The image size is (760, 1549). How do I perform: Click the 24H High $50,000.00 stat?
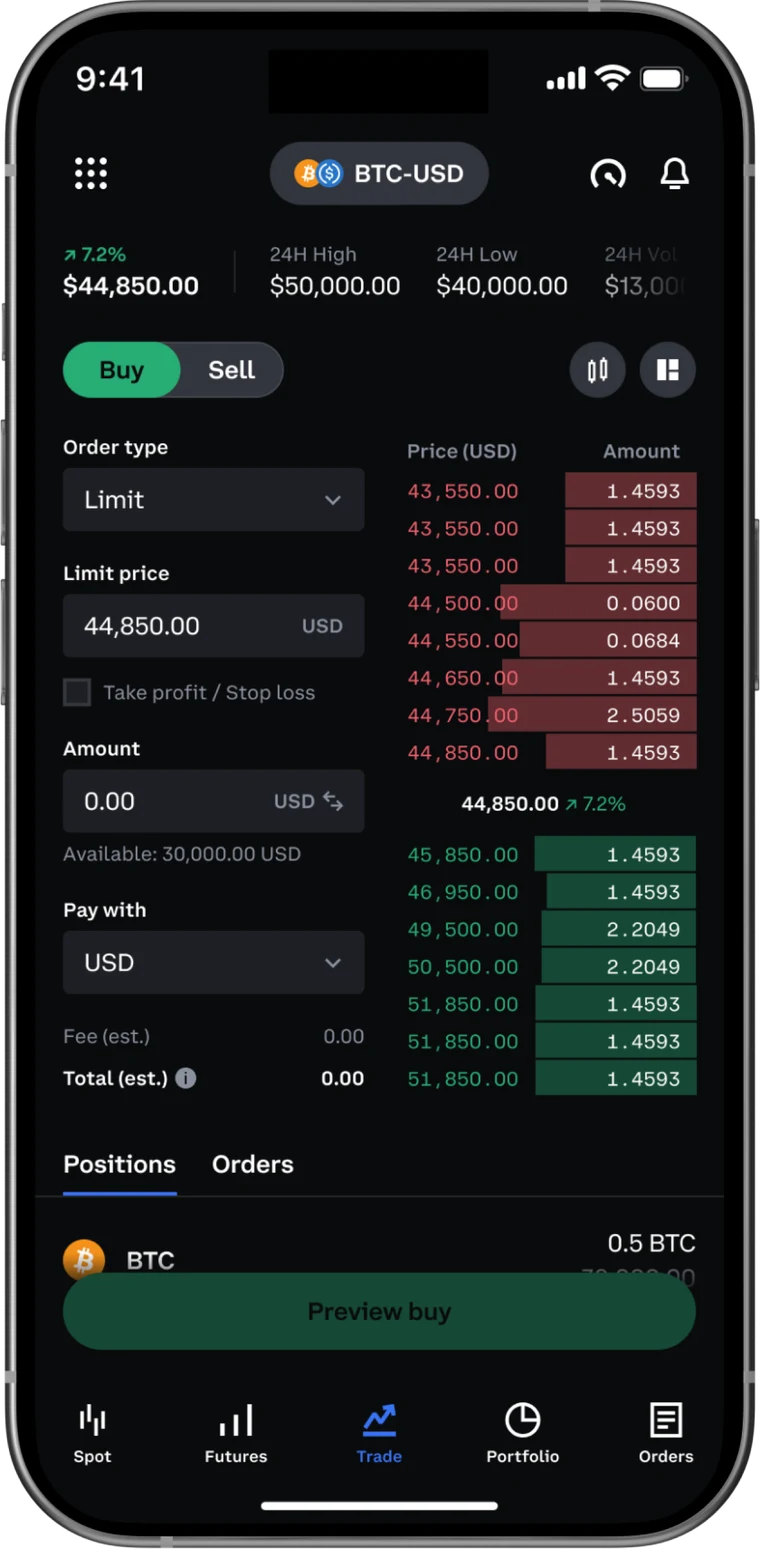[335, 272]
